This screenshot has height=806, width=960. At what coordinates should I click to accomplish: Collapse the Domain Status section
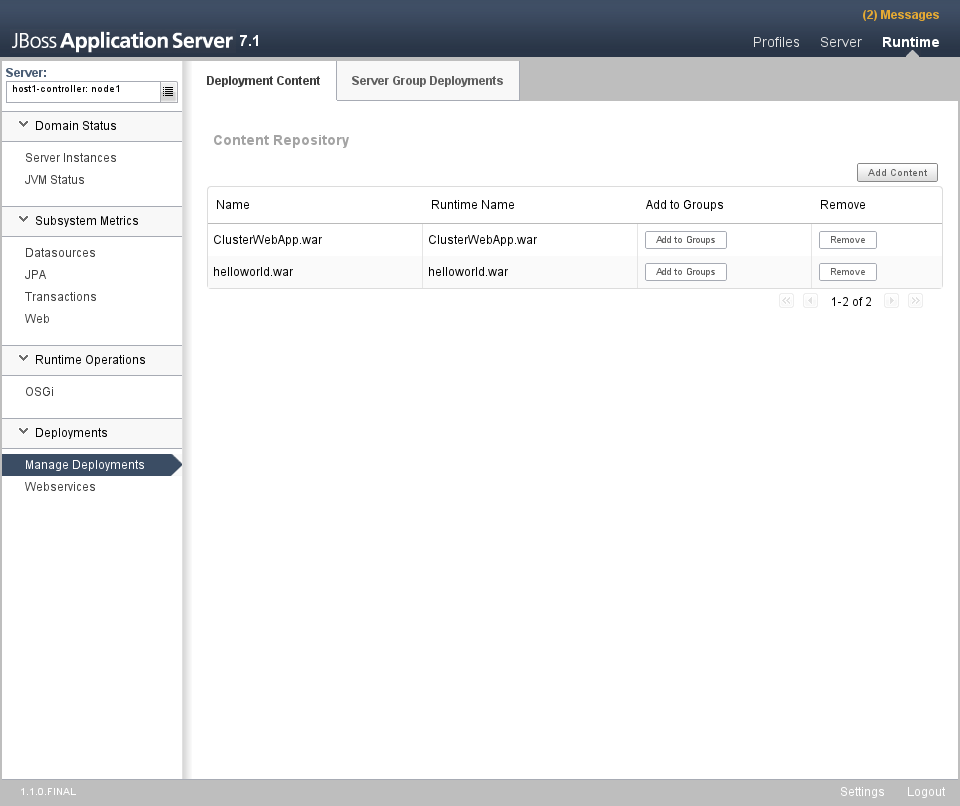[23, 125]
